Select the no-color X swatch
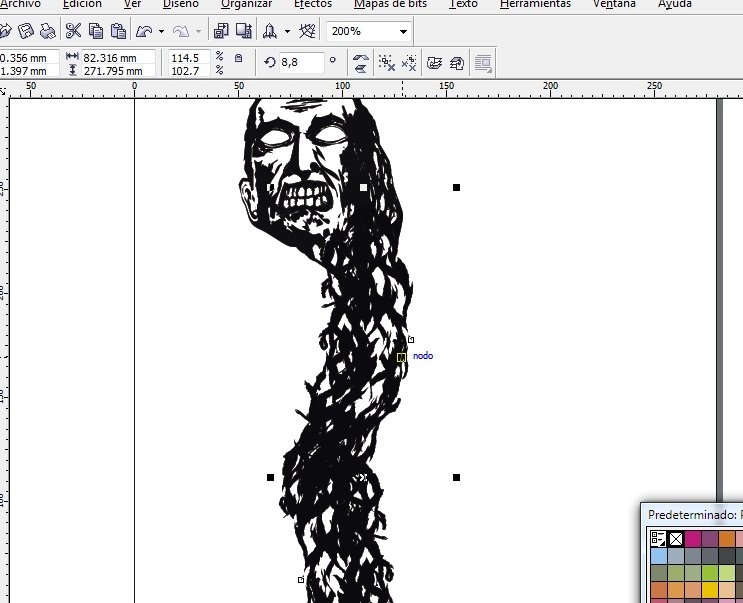The width and height of the screenshot is (743, 603). tap(676, 539)
